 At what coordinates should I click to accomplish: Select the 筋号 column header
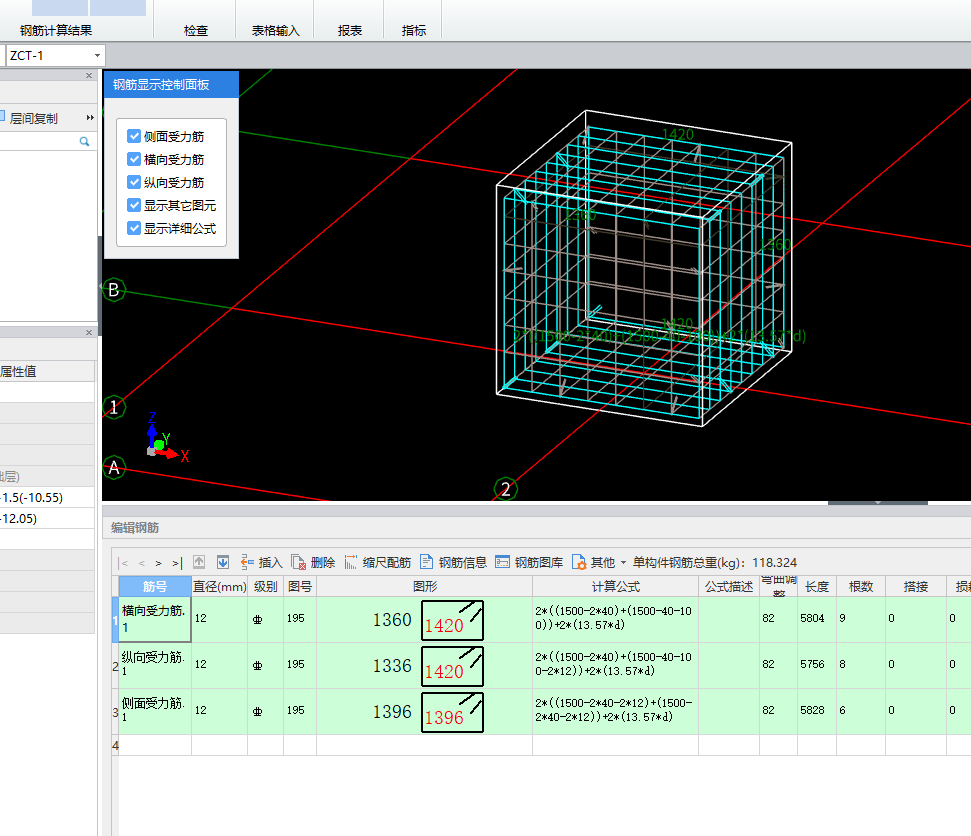[x=155, y=586]
